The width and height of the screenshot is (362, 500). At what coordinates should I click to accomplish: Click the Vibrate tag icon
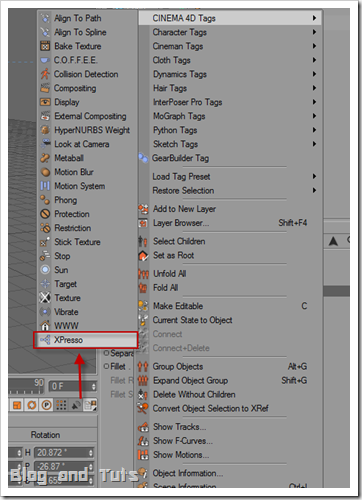(45, 312)
